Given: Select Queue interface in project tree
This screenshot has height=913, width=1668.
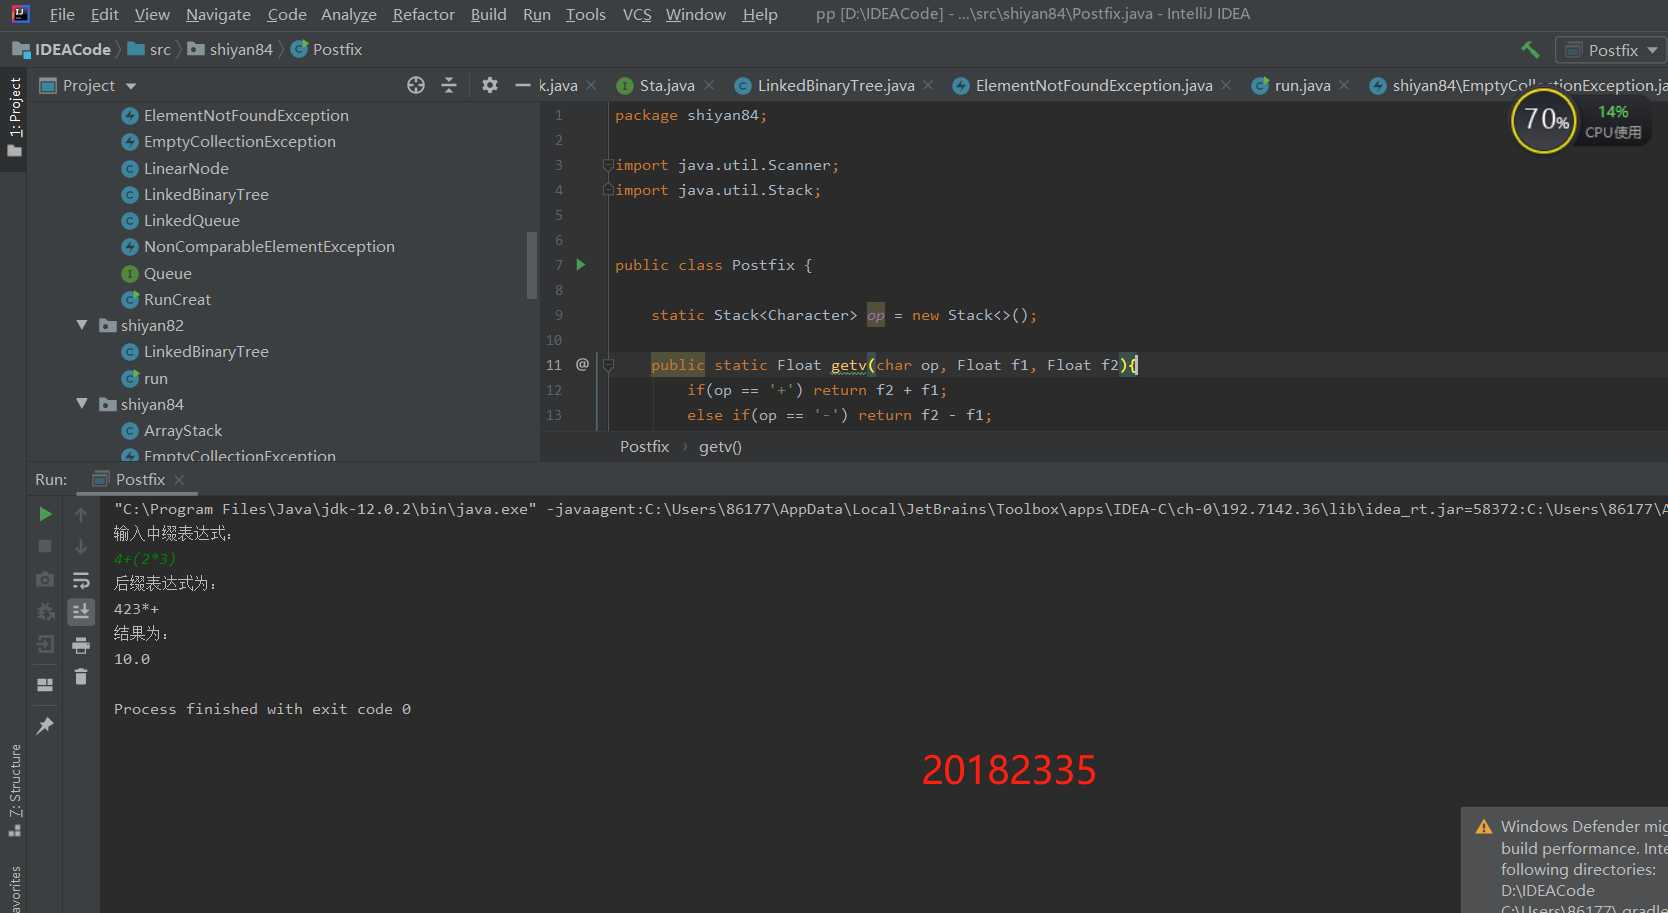Looking at the screenshot, I should [x=167, y=273].
